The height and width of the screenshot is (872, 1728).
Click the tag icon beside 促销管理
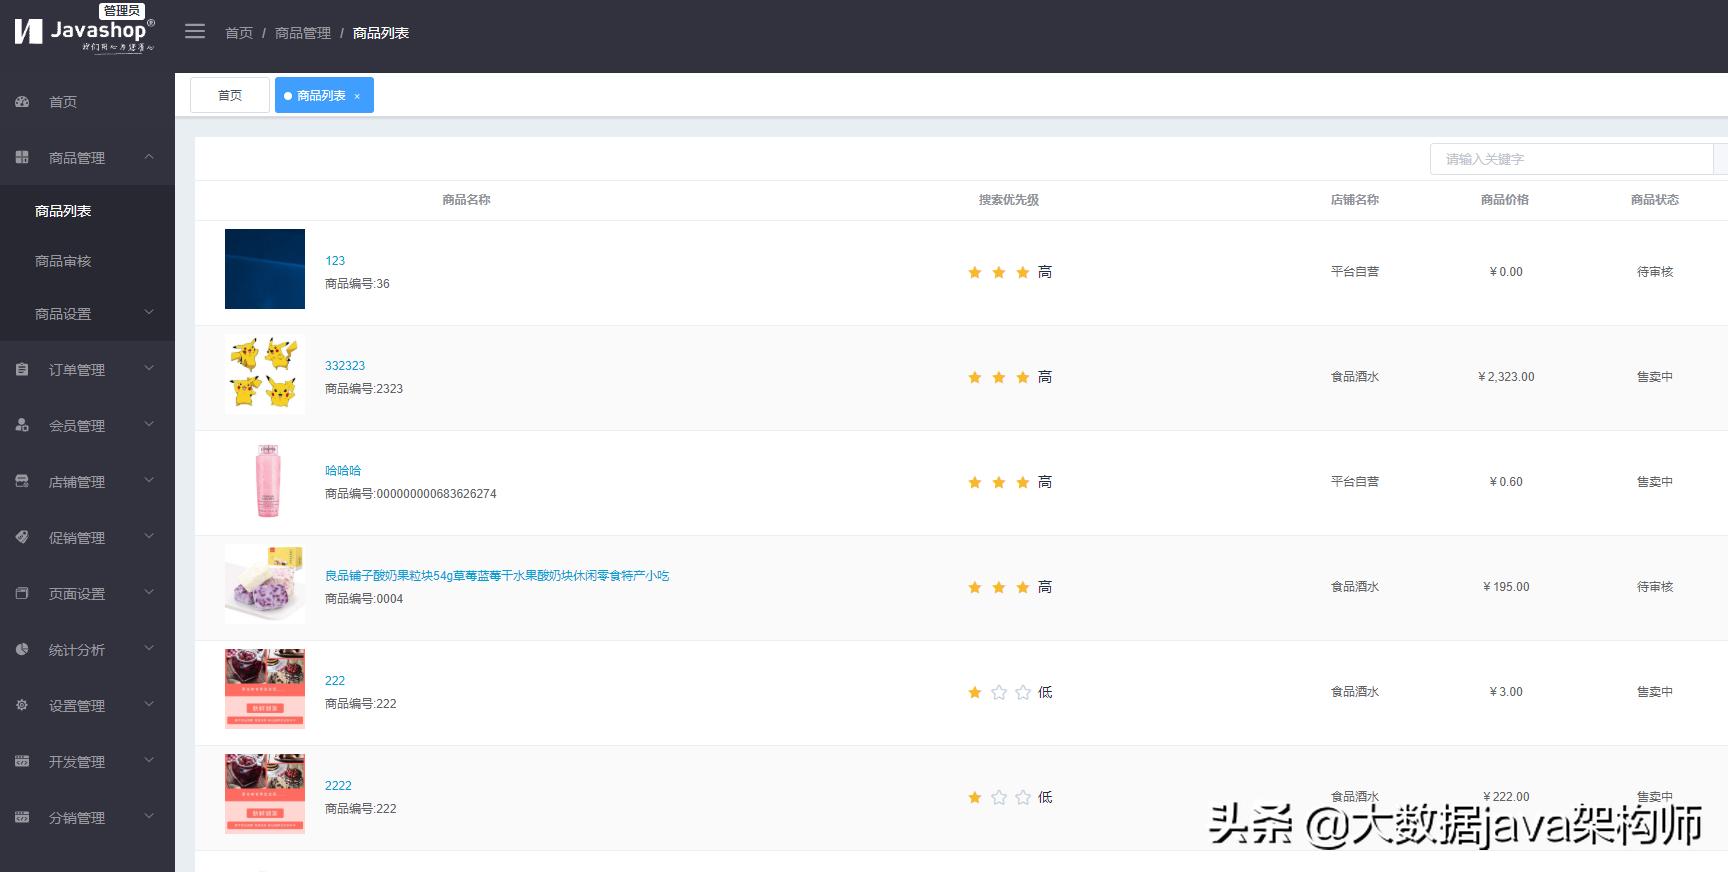[22, 538]
